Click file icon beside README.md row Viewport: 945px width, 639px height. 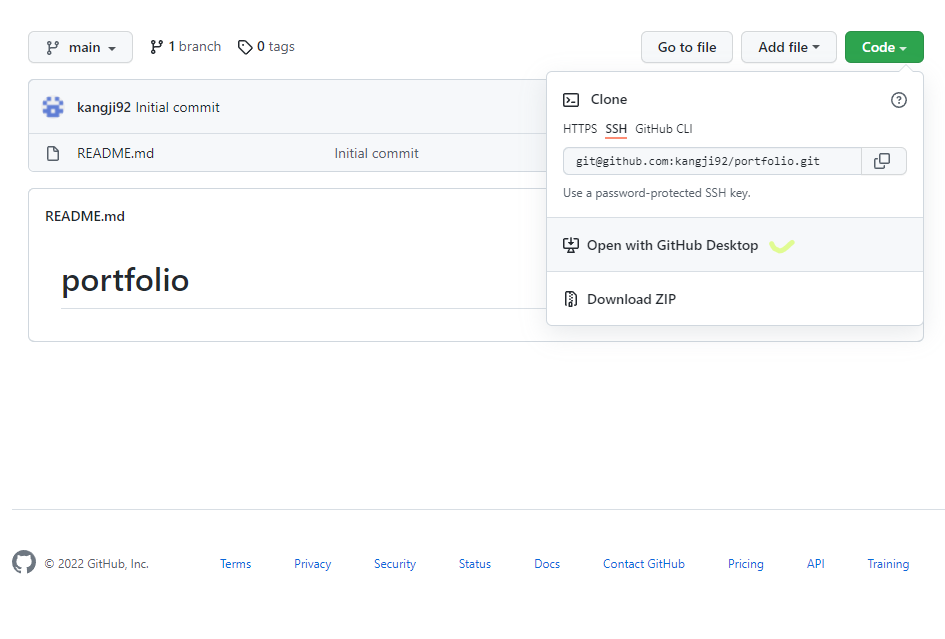[x=53, y=153]
